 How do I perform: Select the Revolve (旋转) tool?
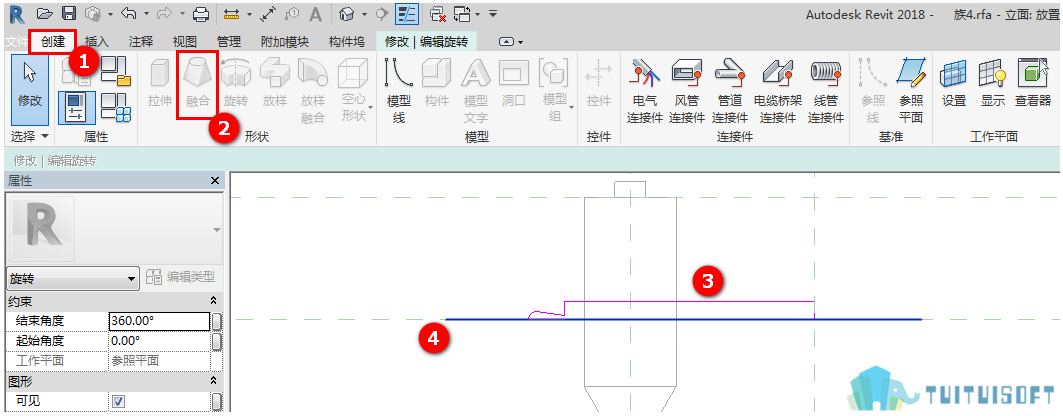236,83
